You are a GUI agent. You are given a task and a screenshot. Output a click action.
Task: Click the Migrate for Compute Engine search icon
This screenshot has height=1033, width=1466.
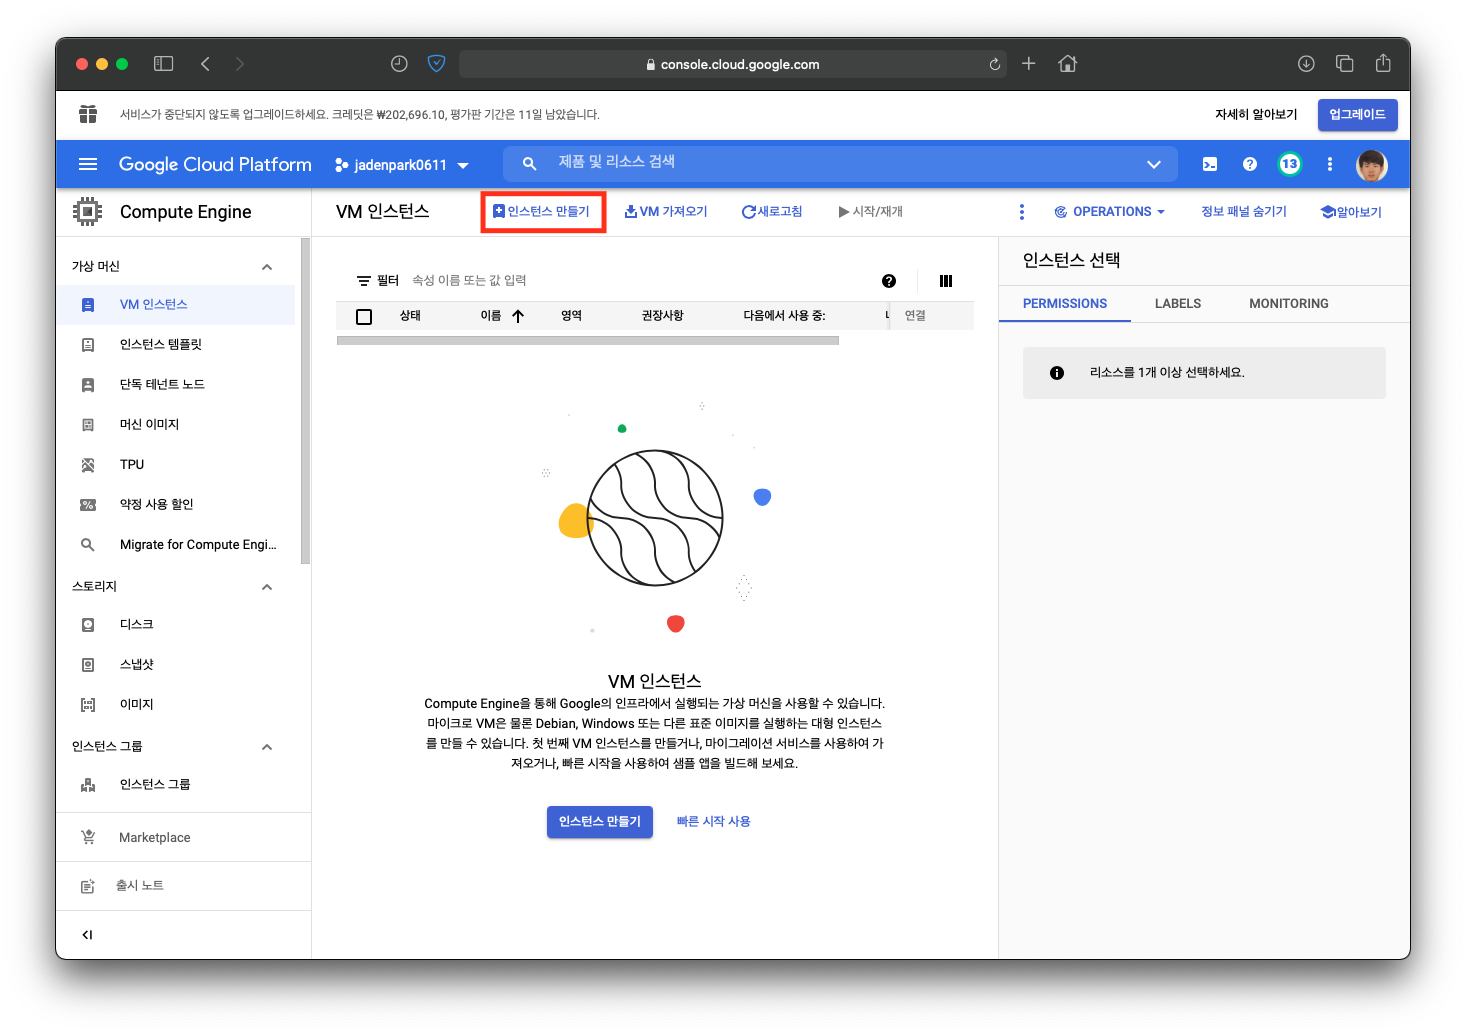coord(88,545)
